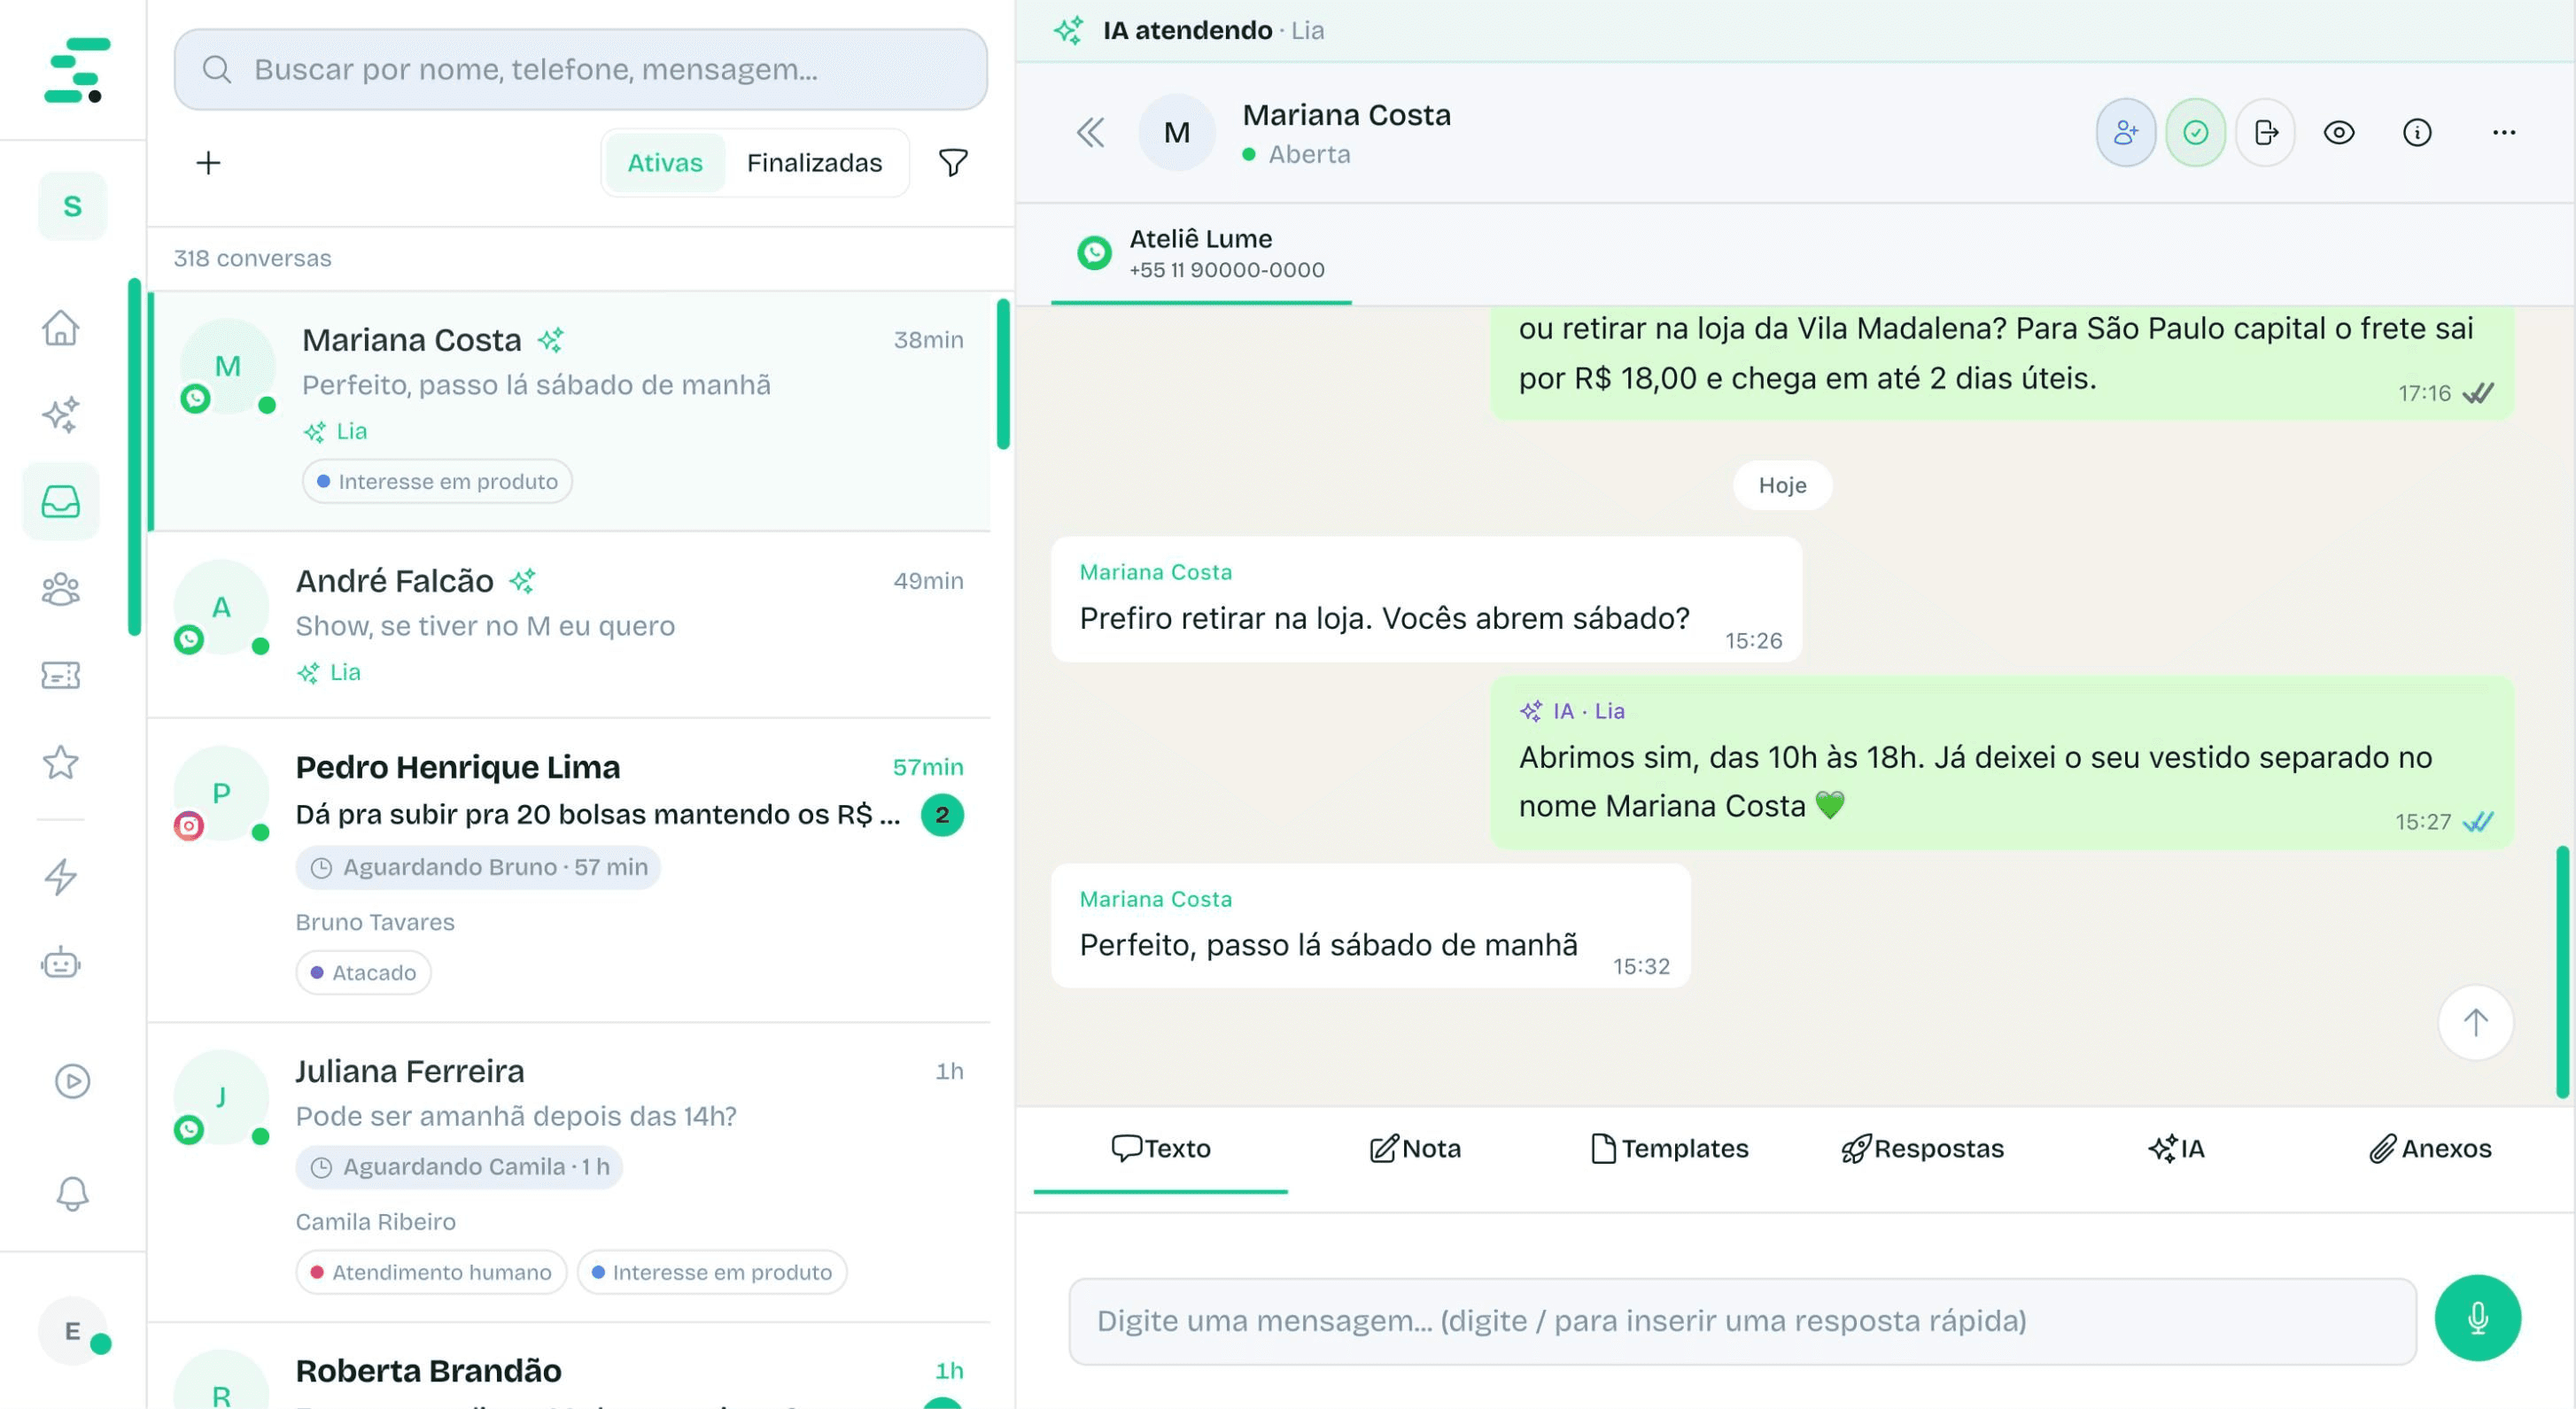The height and width of the screenshot is (1409, 2576).
Task: Click the Hoje date separator
Action: pos(1782,485)
